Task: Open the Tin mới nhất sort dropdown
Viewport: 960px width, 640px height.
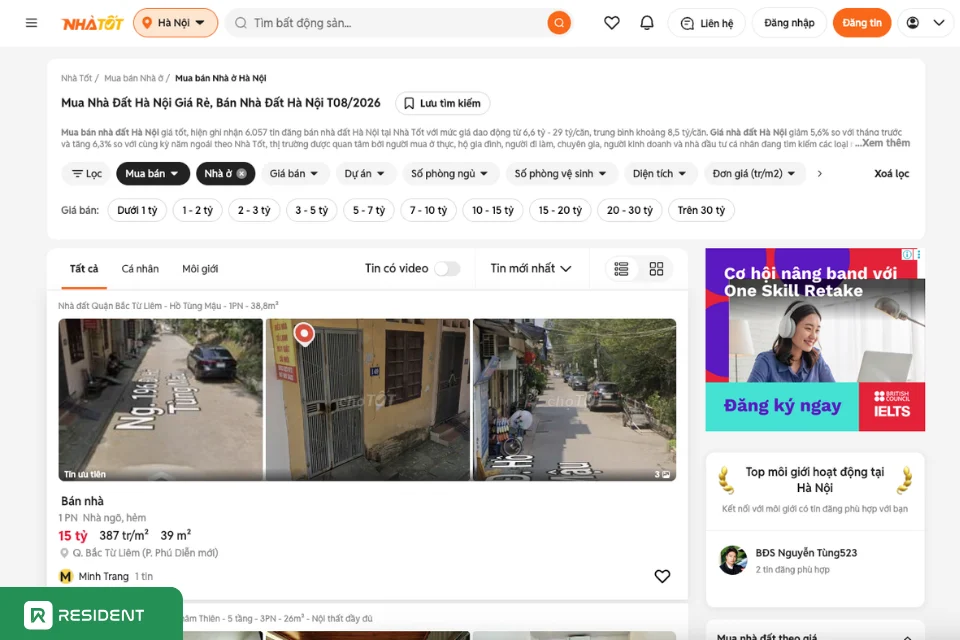Action: point(531,269)
